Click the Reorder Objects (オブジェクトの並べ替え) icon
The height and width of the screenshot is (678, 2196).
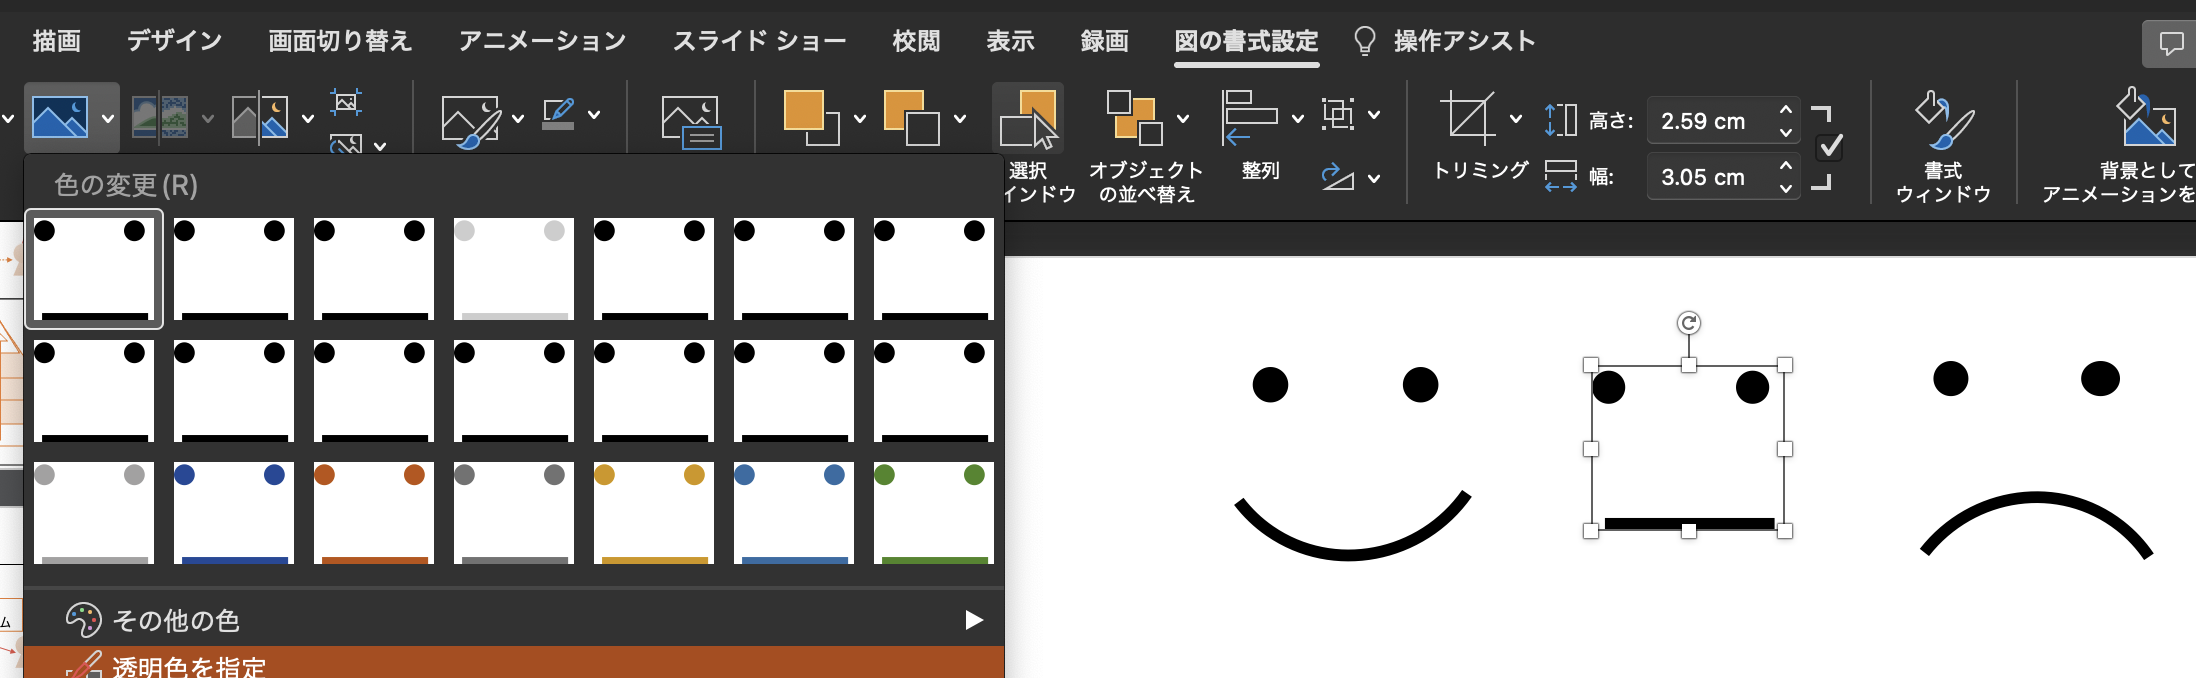coord(1134,118)
